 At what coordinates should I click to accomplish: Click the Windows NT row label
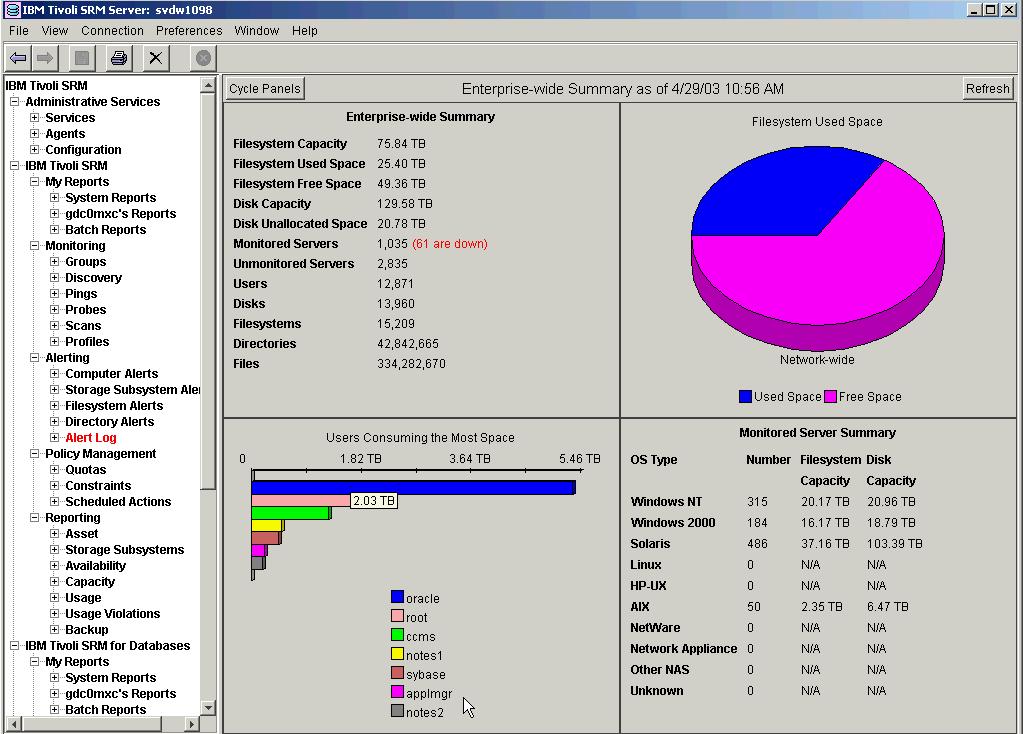click(666, 502)
